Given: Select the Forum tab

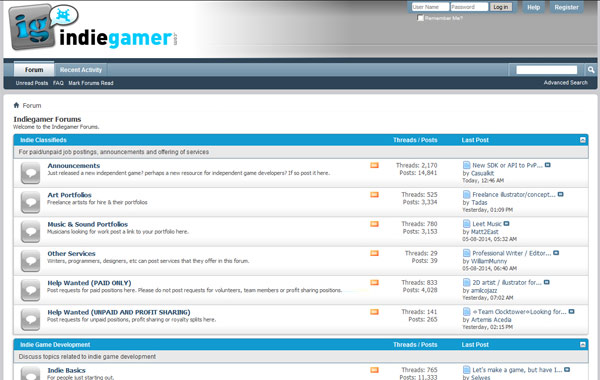Looking at the screenshot, I should tap(34, 70).
